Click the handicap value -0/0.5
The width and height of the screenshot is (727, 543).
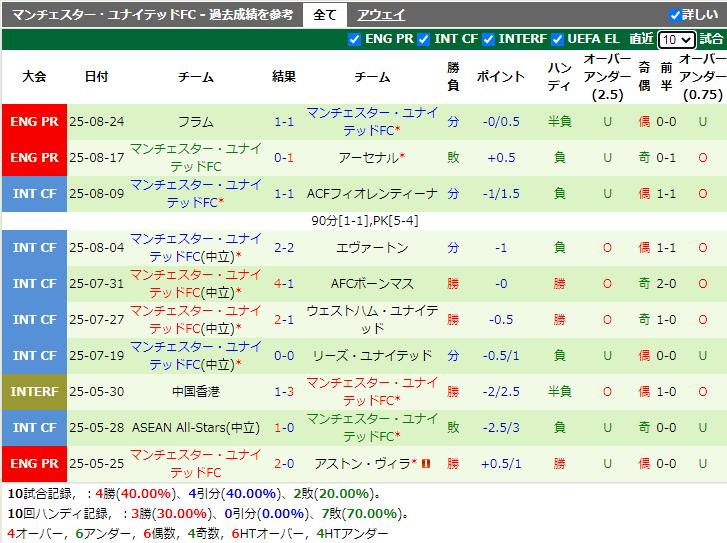(501, 122)
